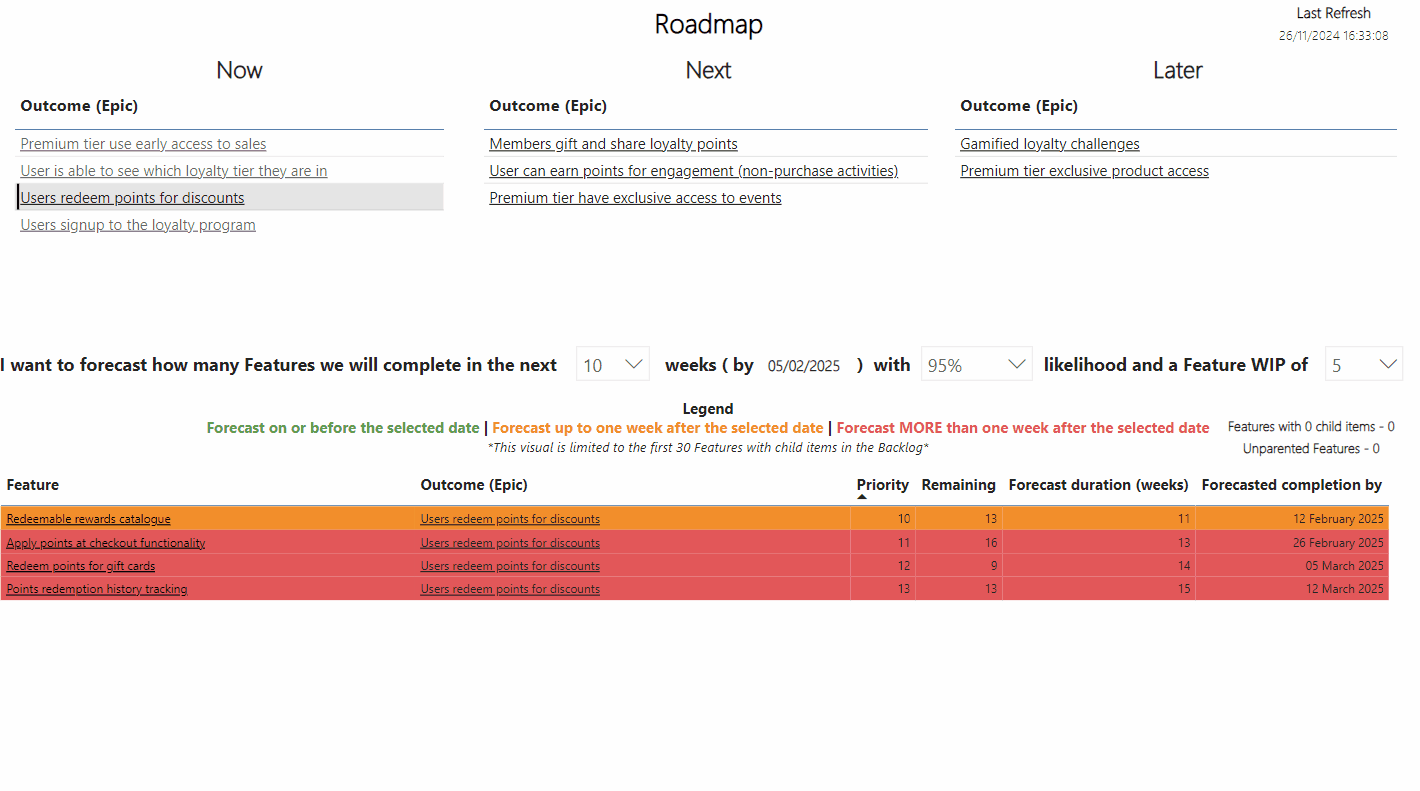Screen dimensions: 1420x791
Task: Open the "Redeem points for gift cards" feature
Action: tap(80, 565)
